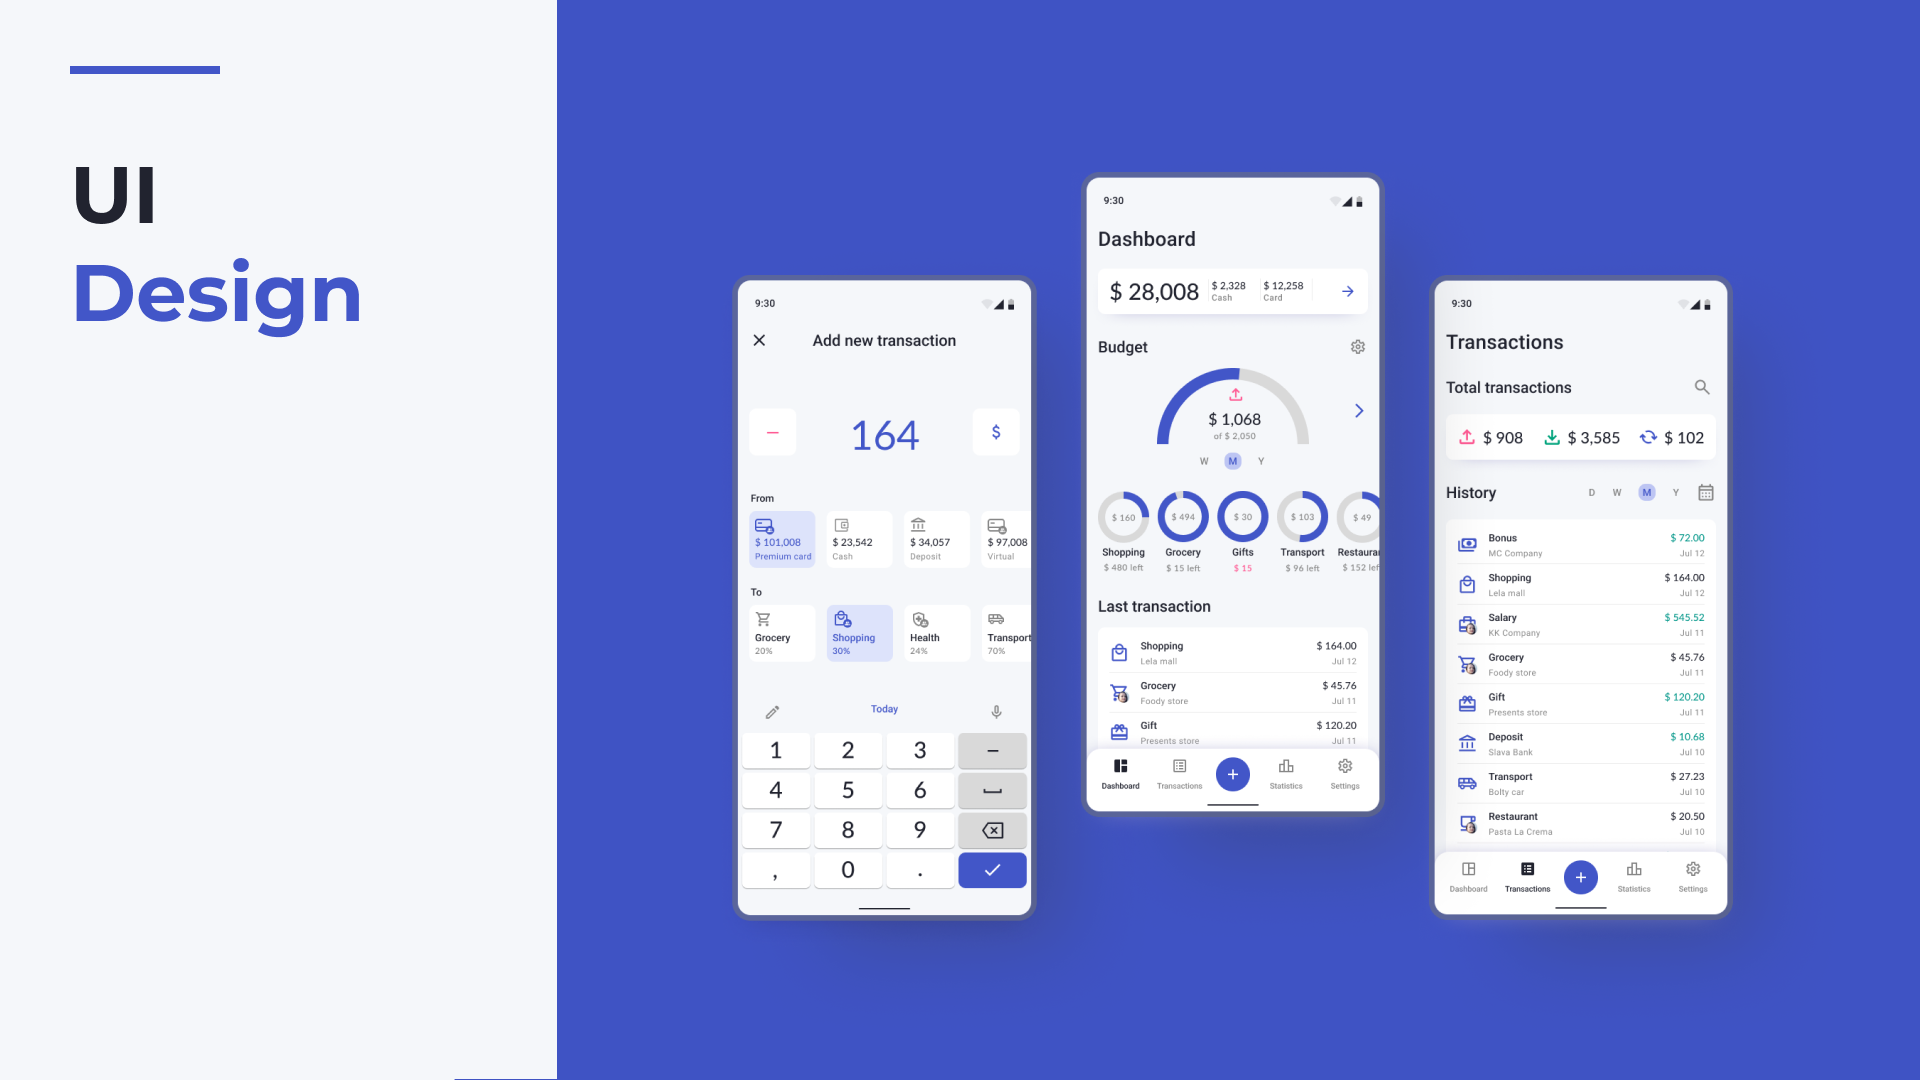Select the microphone input icon

coord(996,709)
